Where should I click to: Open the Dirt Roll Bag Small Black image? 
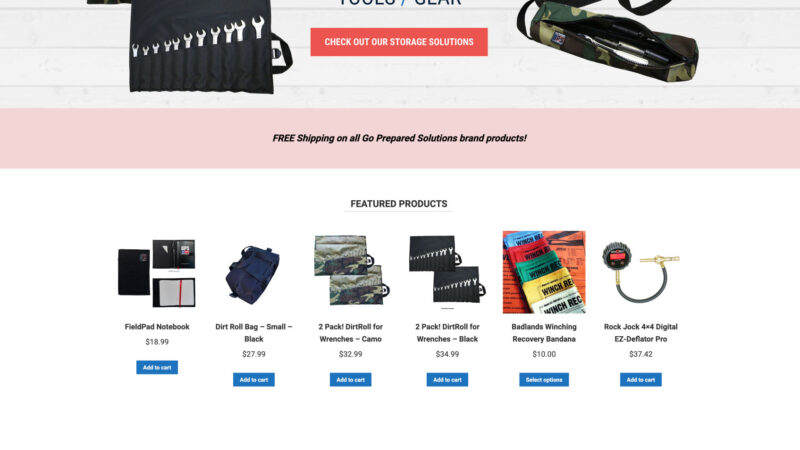[x=254, y=272]
